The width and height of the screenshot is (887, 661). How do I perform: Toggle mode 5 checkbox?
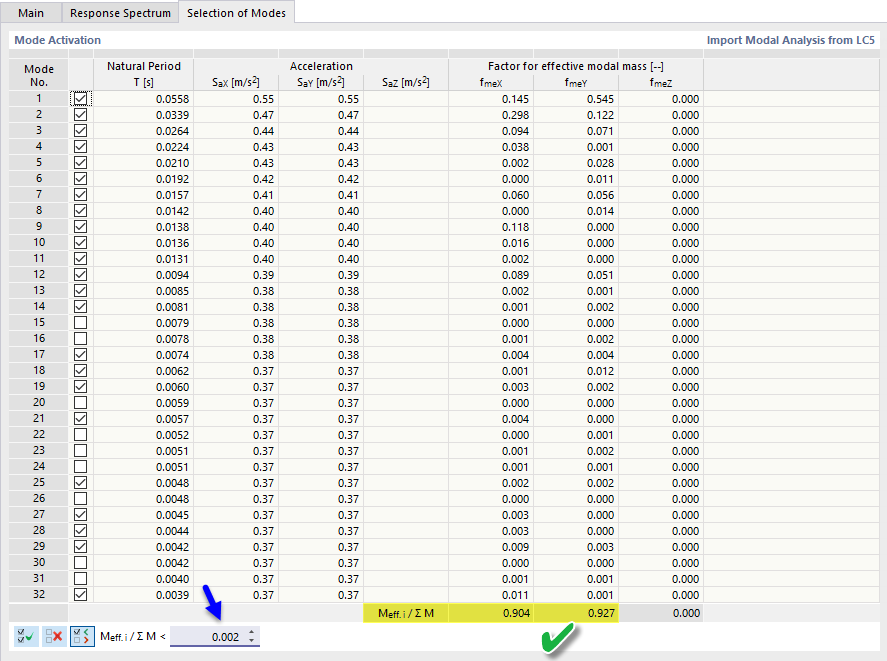80,162
